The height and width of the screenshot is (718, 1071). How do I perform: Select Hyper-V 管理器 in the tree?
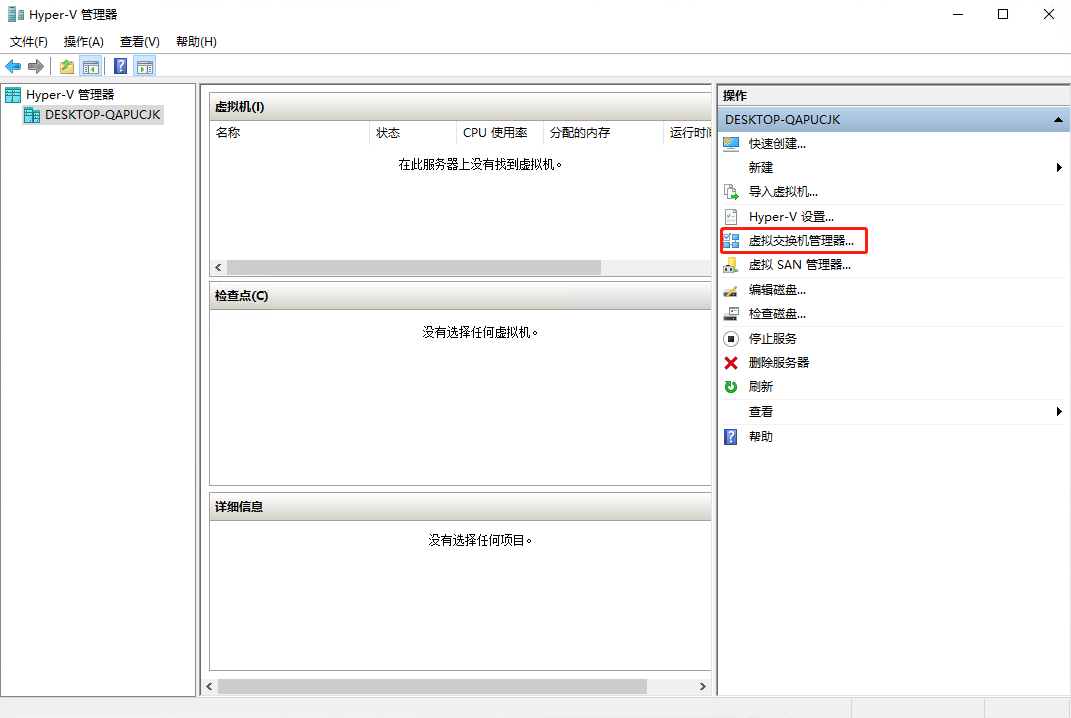point(70,94)
